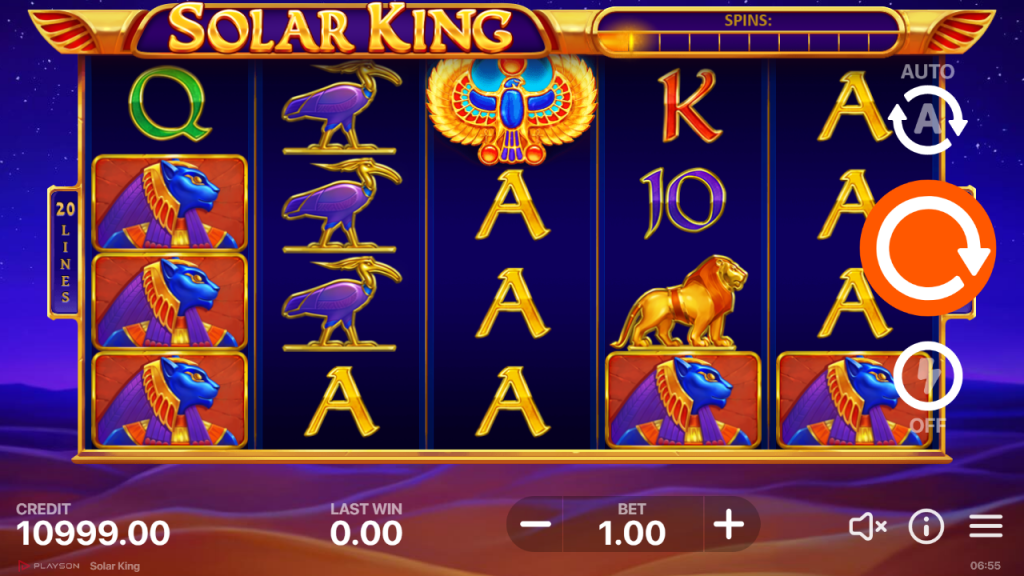Click the Playson logo link
The image size is (1024, 576).
point(49,566)
